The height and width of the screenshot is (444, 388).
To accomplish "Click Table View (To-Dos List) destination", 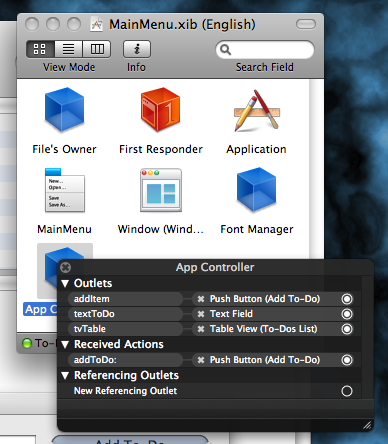I will (x=263, y=329).
